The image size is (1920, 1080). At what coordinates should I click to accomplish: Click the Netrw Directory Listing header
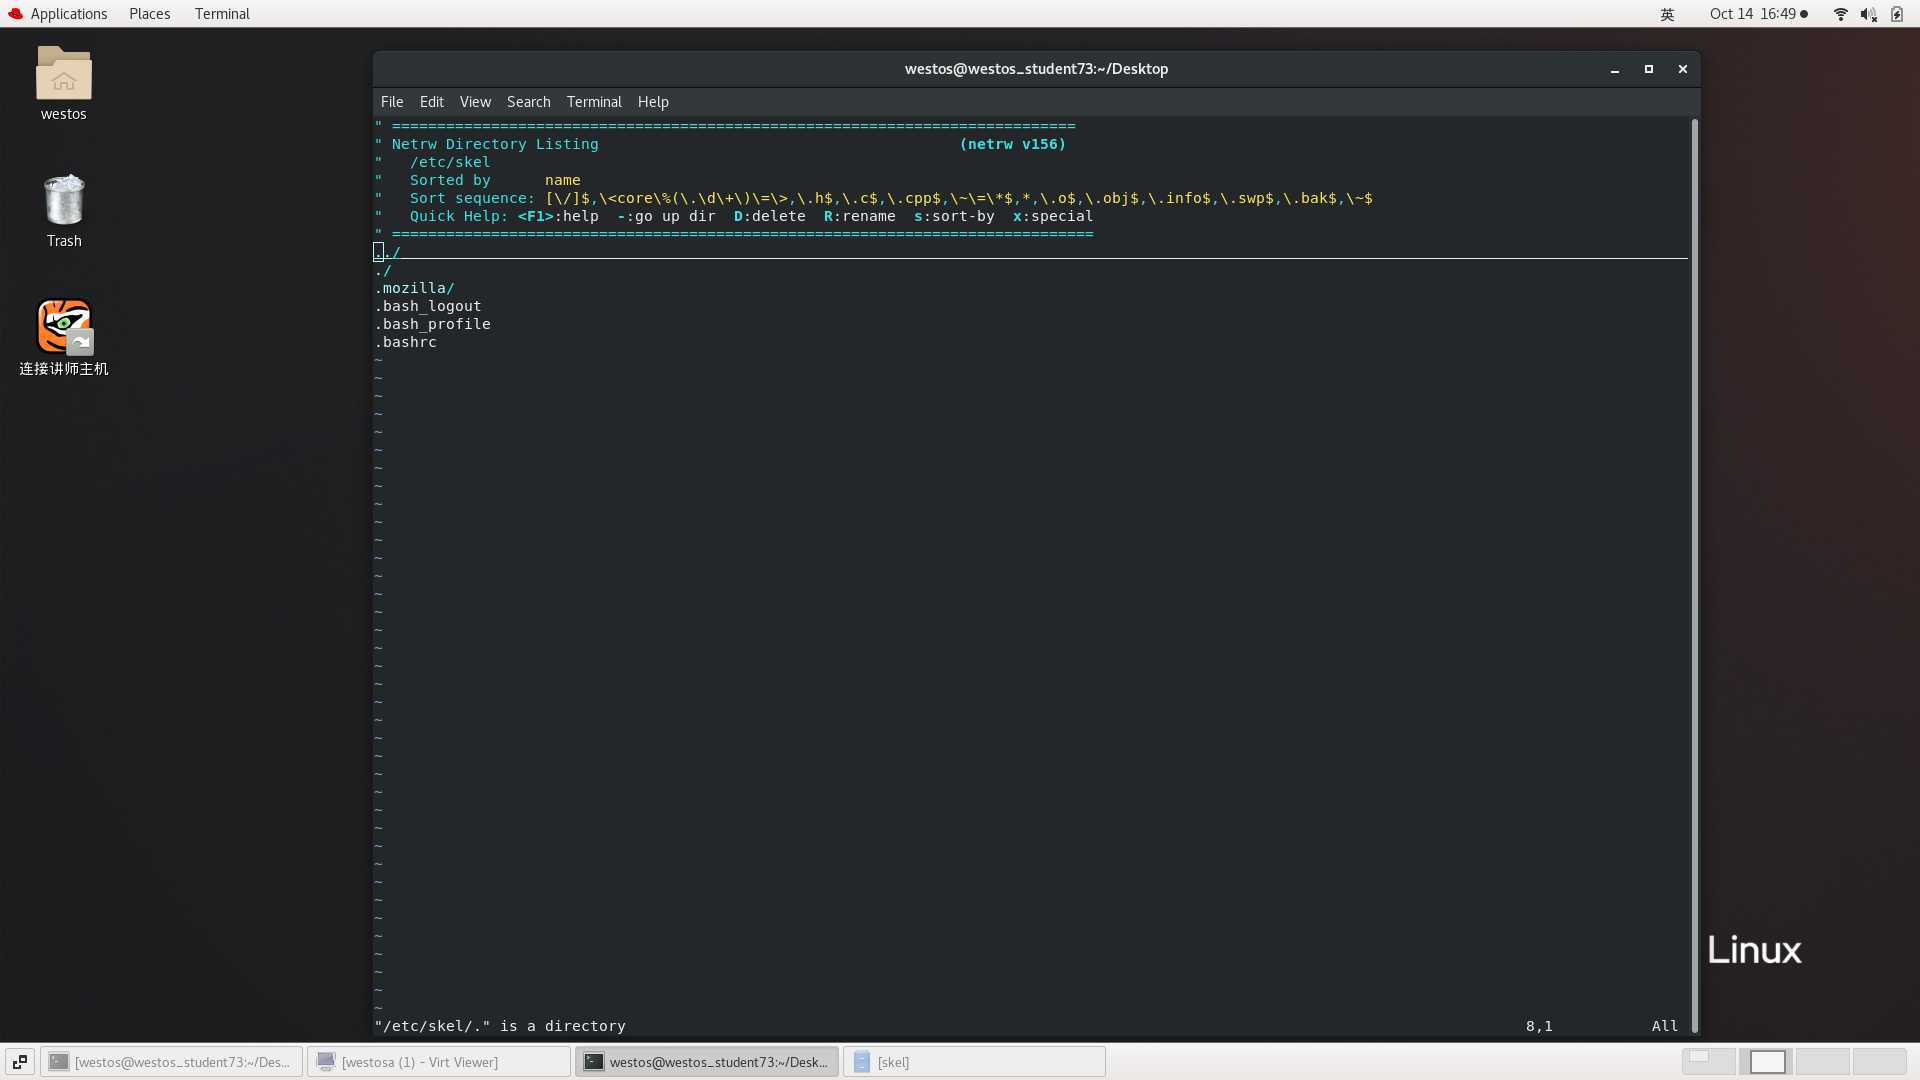click(x=495, y=144)
